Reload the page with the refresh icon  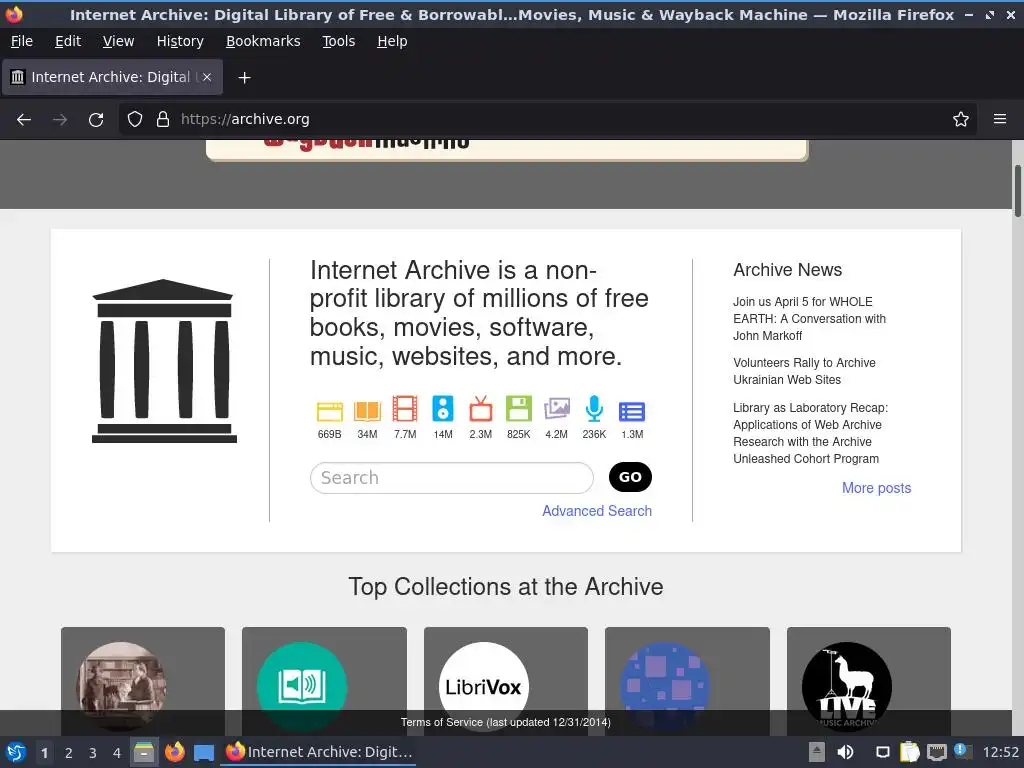pos(96,120)
